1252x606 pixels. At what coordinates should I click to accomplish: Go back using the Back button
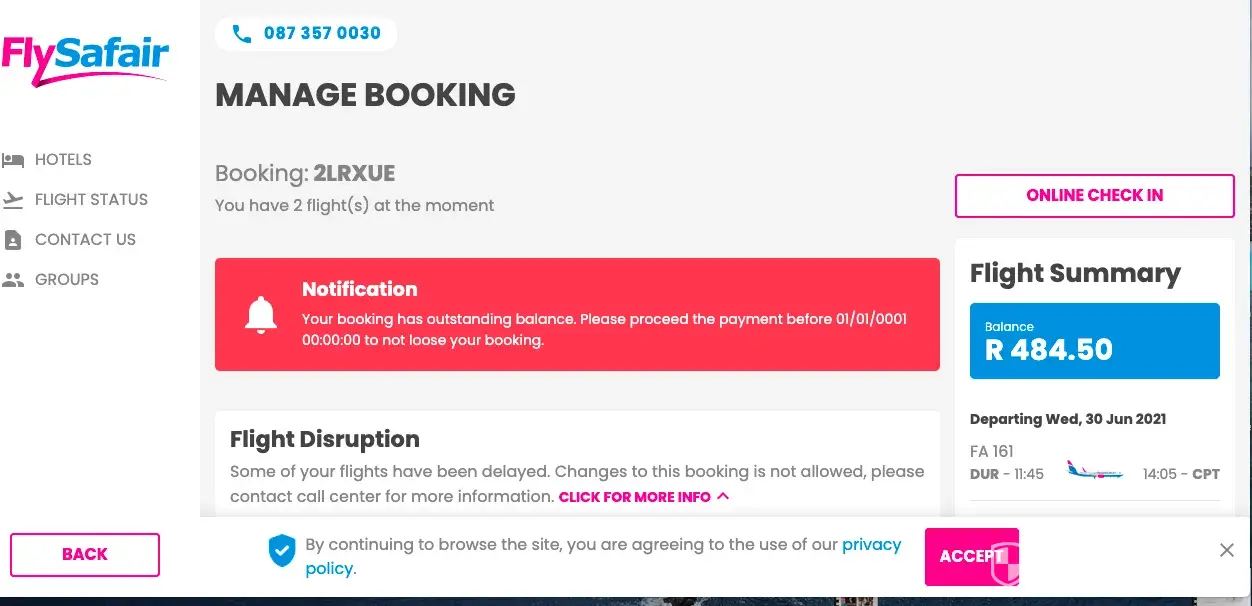[85, 555]
